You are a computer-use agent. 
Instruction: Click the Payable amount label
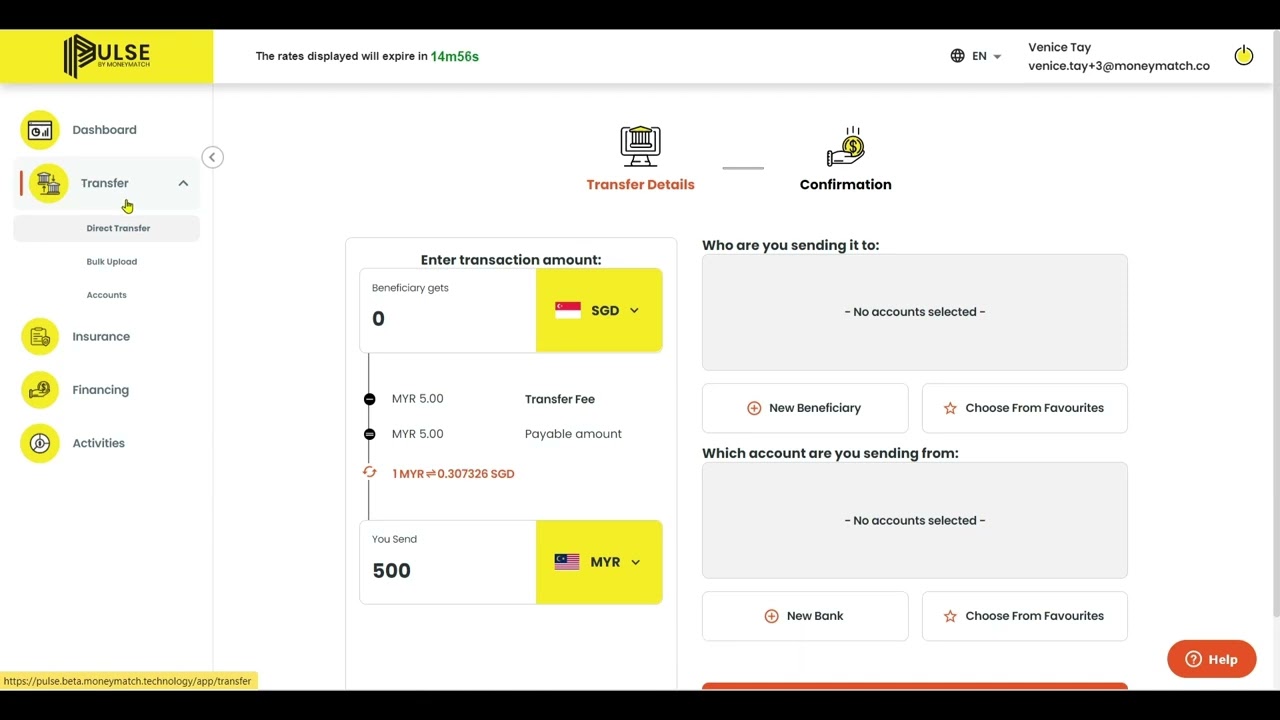(x=573, y=434)
